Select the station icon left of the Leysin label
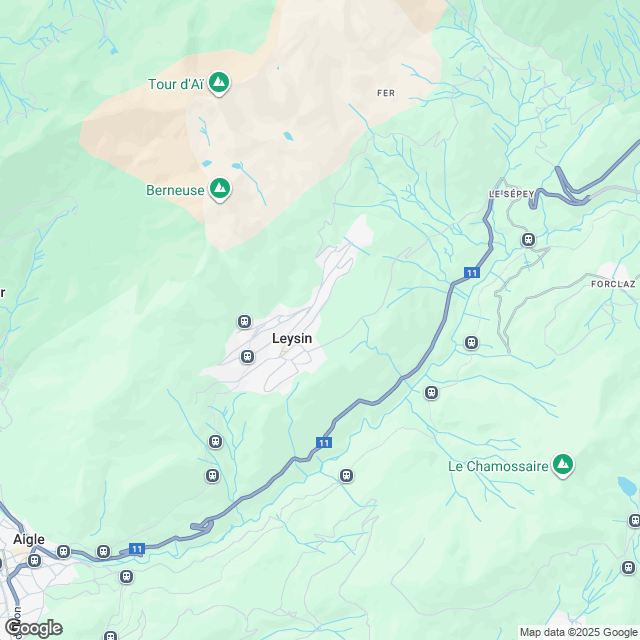Screen dimensions: 640x640 (247, 357)
